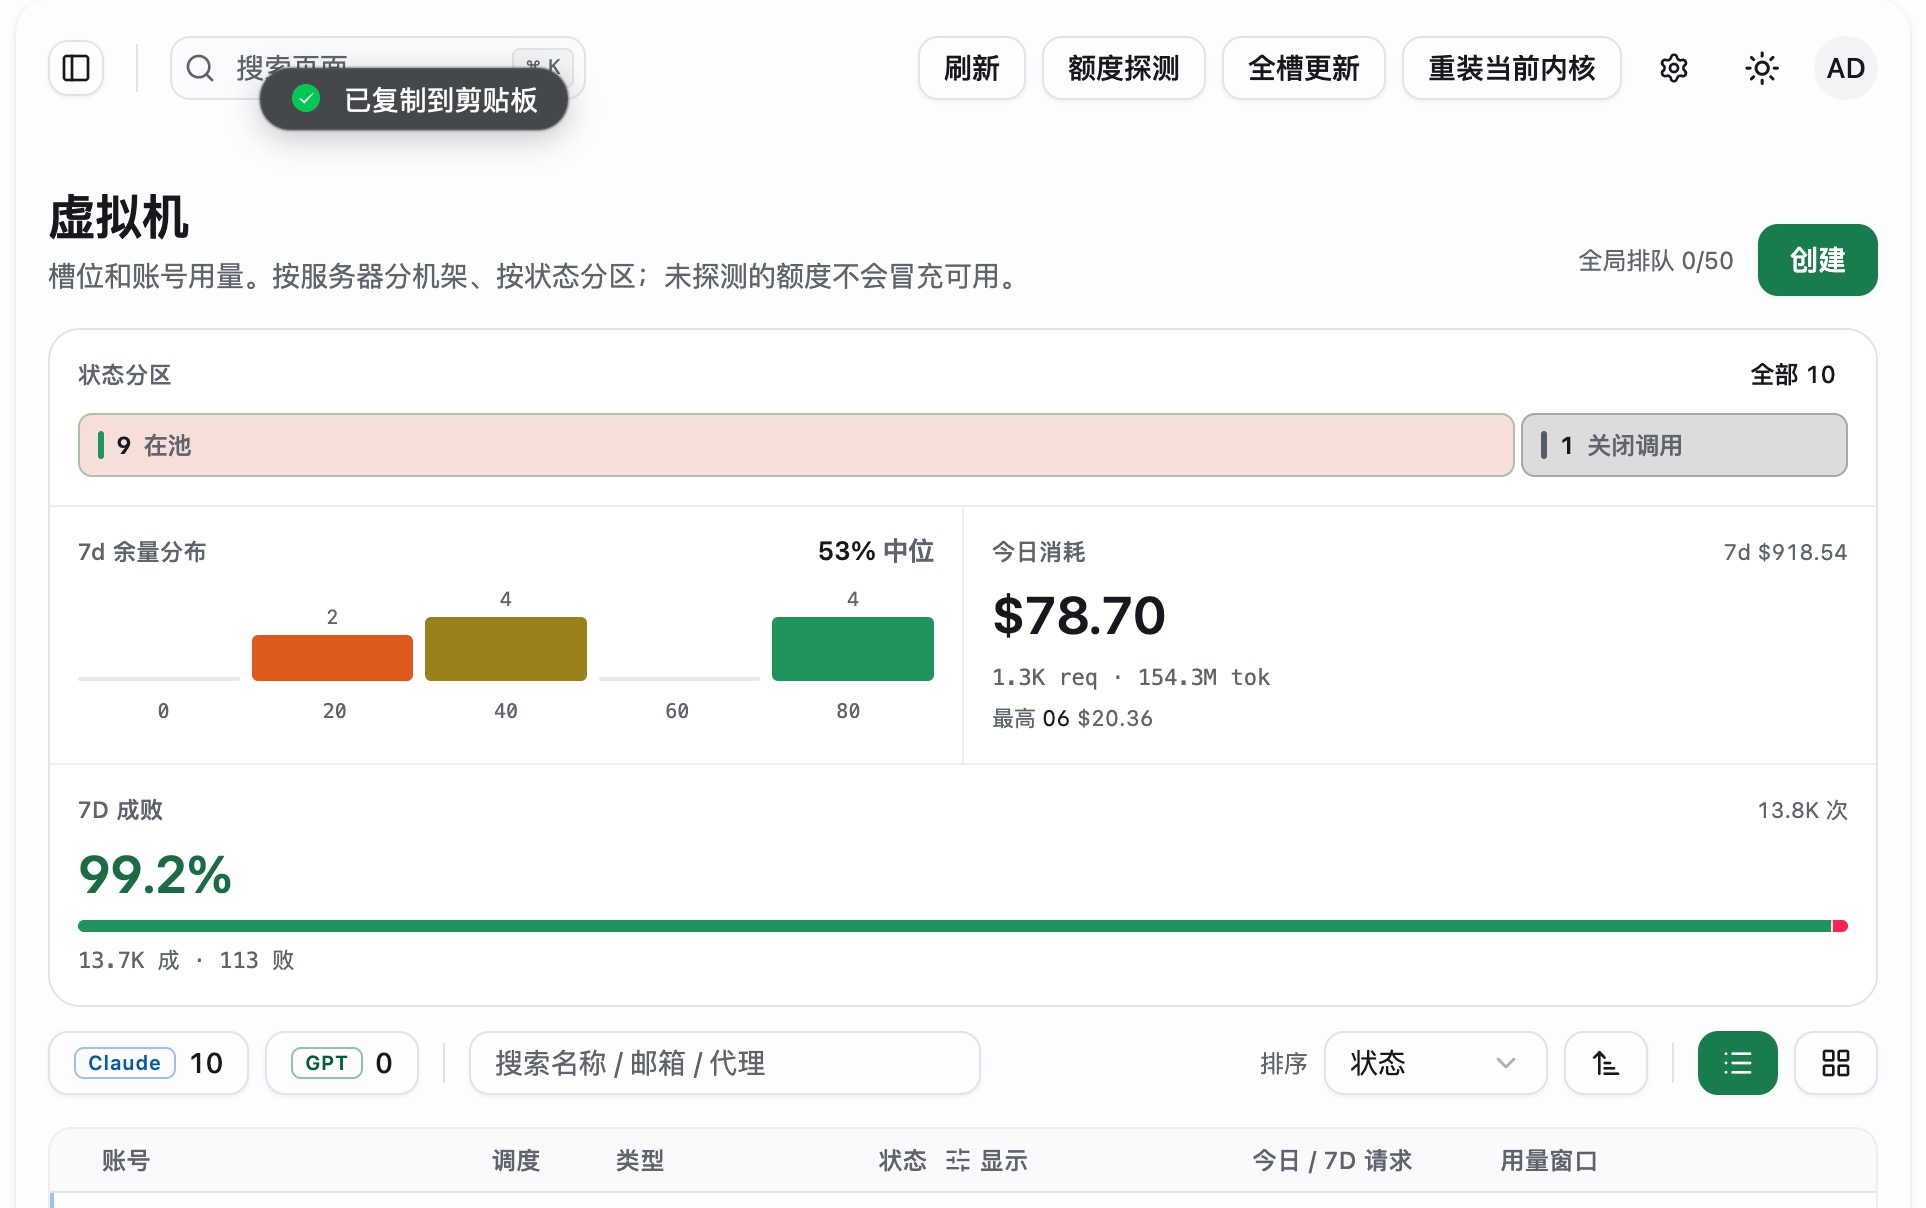
Task: Click 重装当前内核 button
Action: (1512, 68)
